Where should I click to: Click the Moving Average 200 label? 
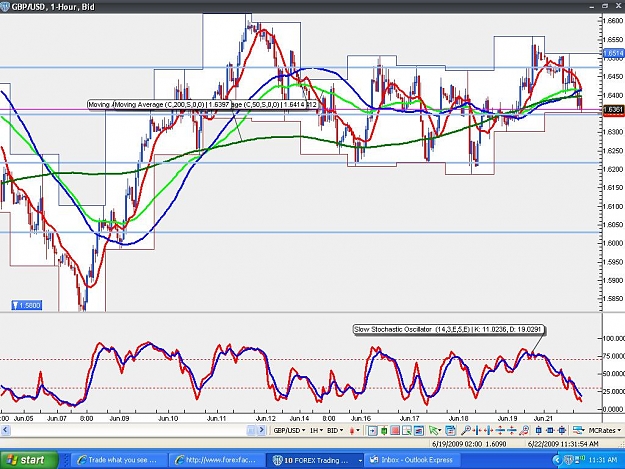click(172, 104)
